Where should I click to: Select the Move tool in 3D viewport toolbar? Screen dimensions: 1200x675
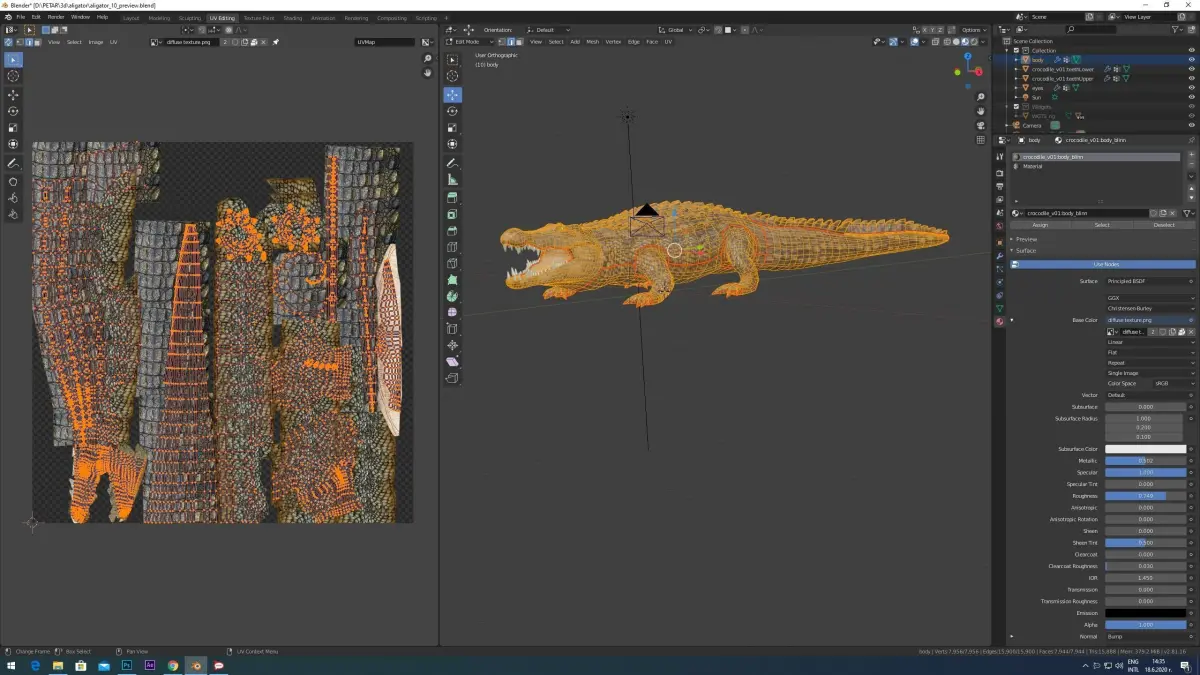[452, 94]
